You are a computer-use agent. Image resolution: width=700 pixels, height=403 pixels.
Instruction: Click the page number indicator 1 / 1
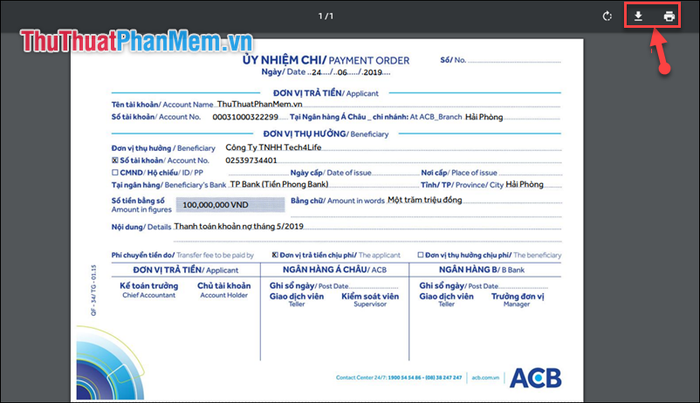(x=326, y=16)
